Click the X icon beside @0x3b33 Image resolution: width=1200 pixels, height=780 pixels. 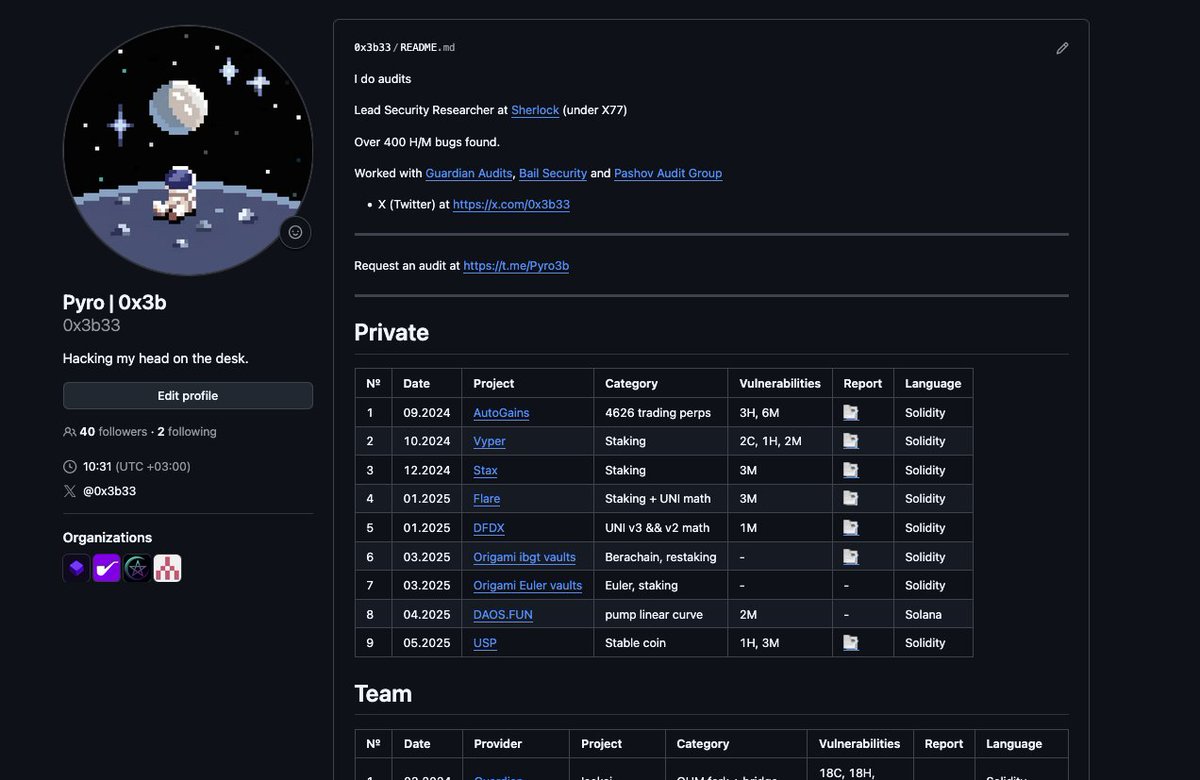tap(70, 491)
